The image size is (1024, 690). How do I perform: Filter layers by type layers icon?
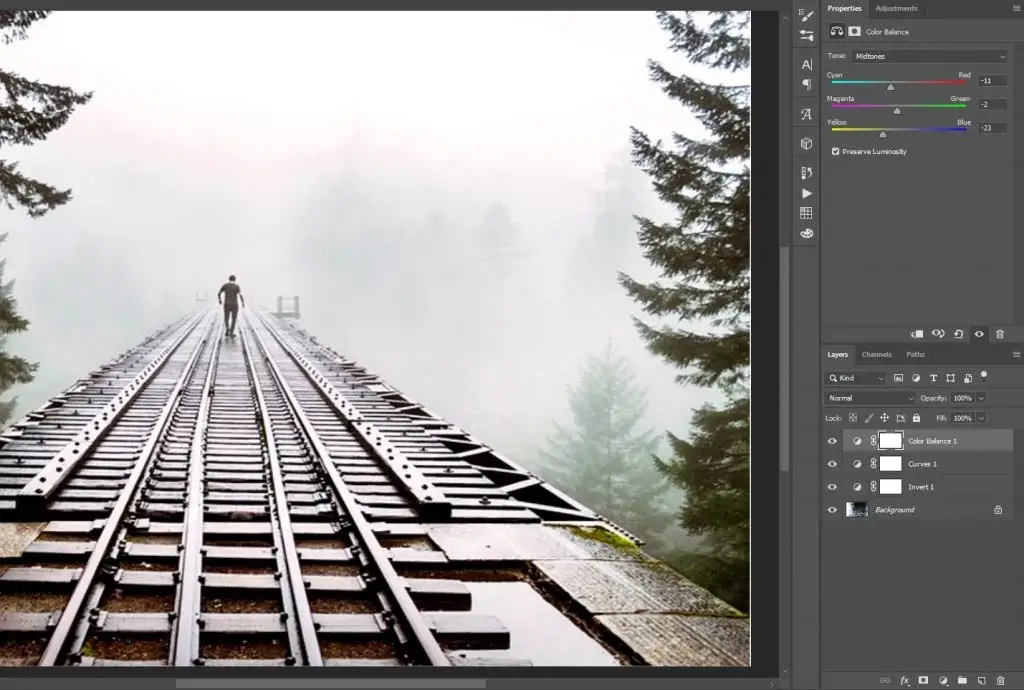(933, 378)
